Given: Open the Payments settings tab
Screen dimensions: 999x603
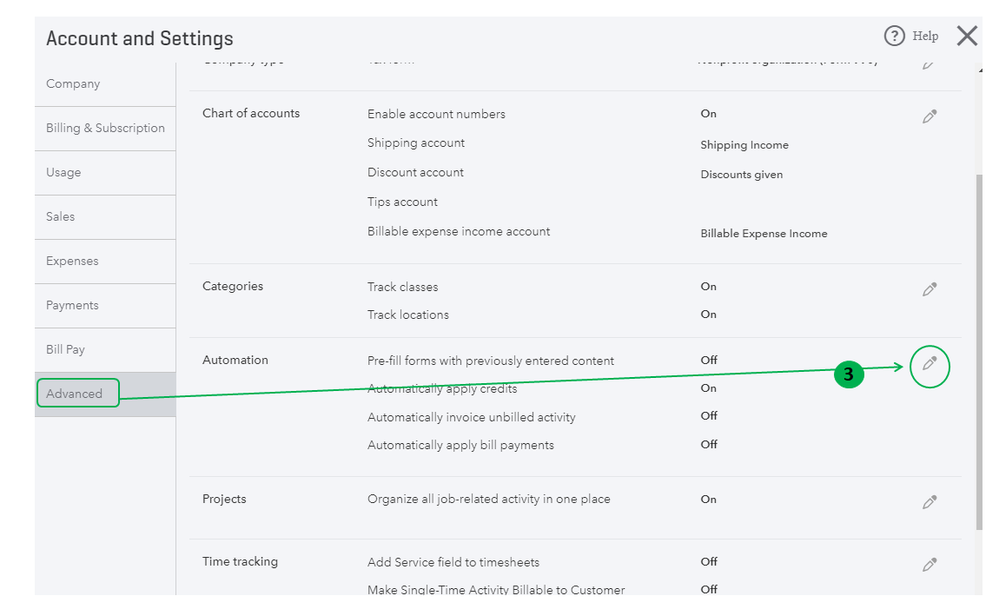Looking at the screenshot, I should (72, 305).
